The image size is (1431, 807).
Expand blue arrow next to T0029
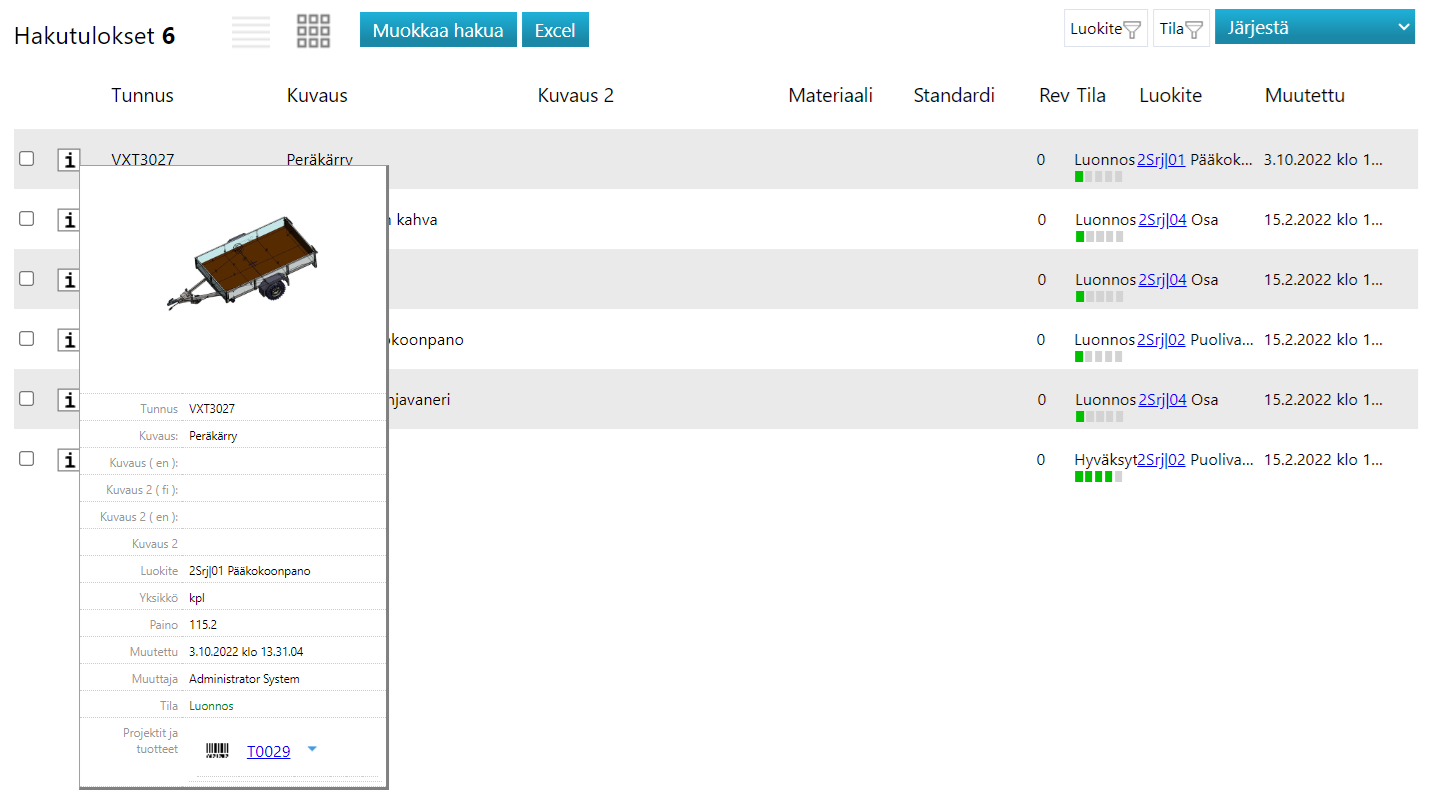point(312,748)
